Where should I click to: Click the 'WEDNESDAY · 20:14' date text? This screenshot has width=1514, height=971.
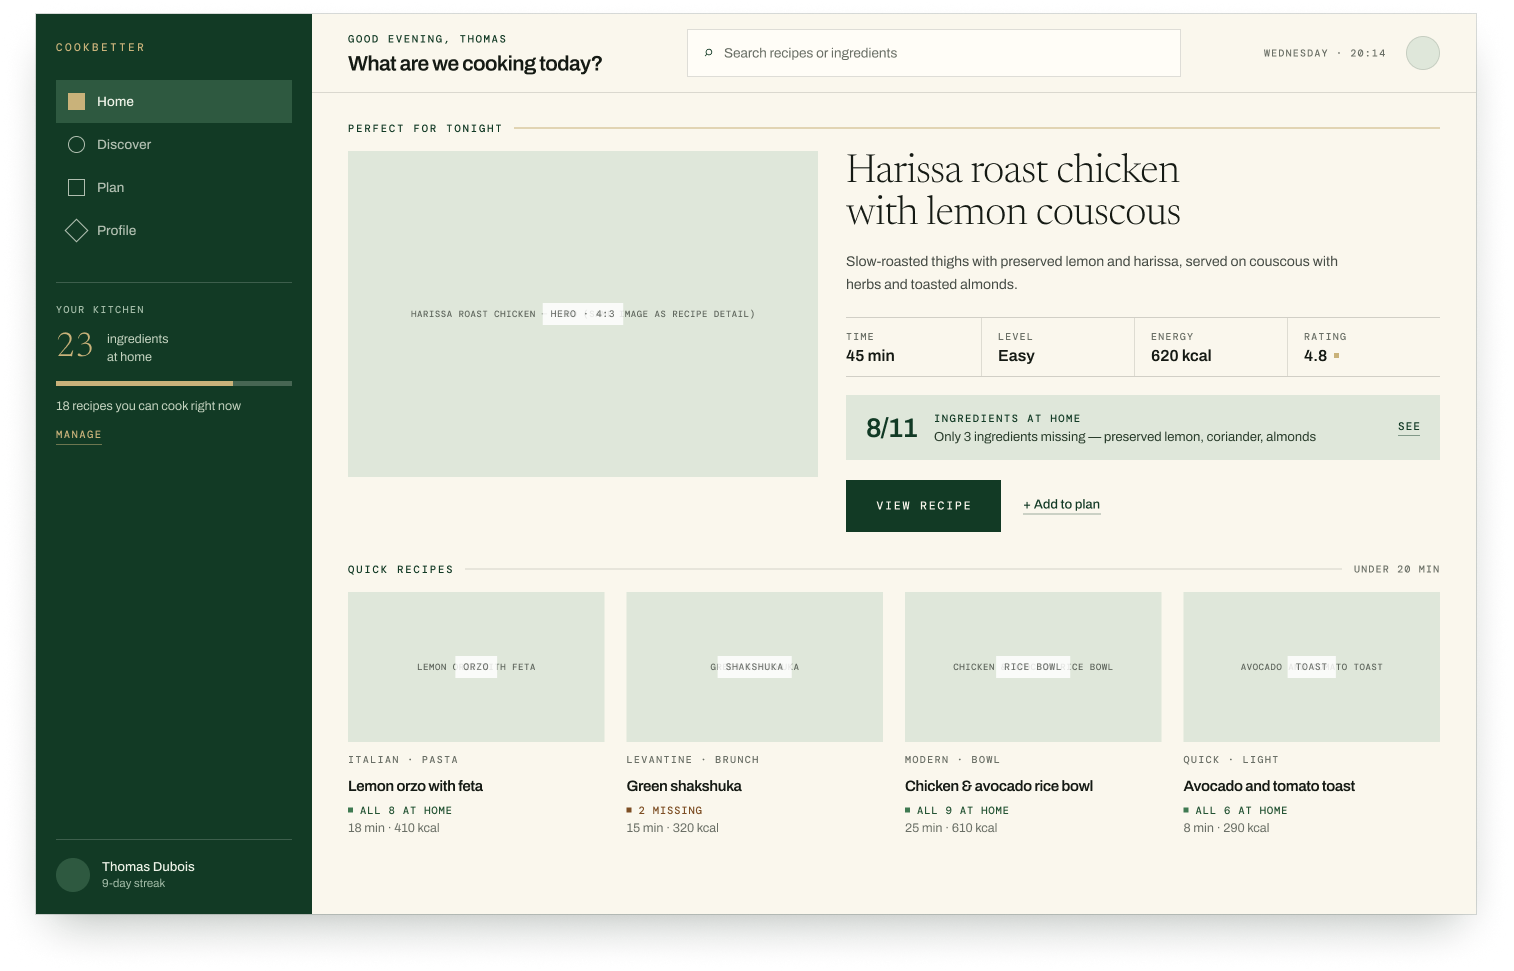(1324, 53)
